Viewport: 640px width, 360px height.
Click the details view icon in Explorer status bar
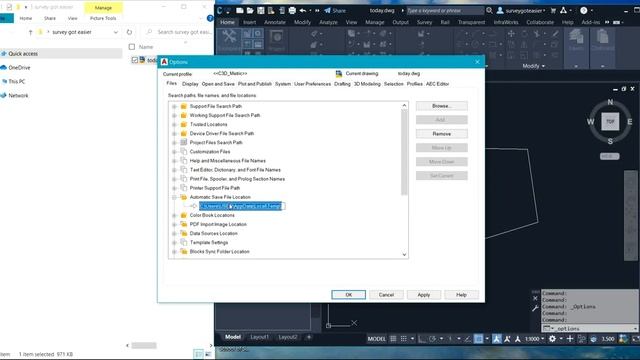198,354
